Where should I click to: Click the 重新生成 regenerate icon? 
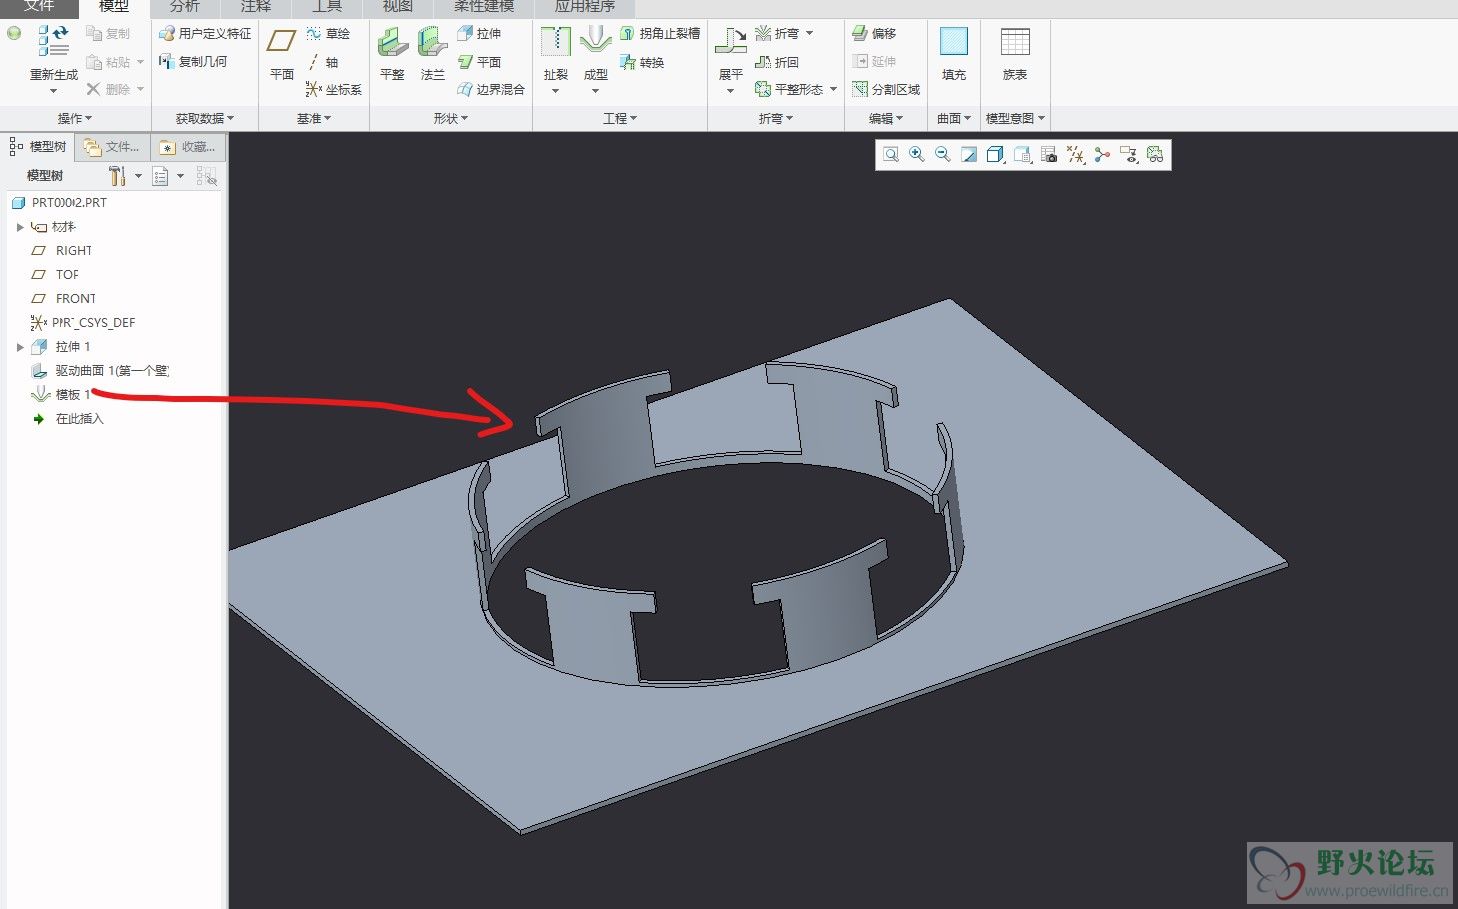53,43
